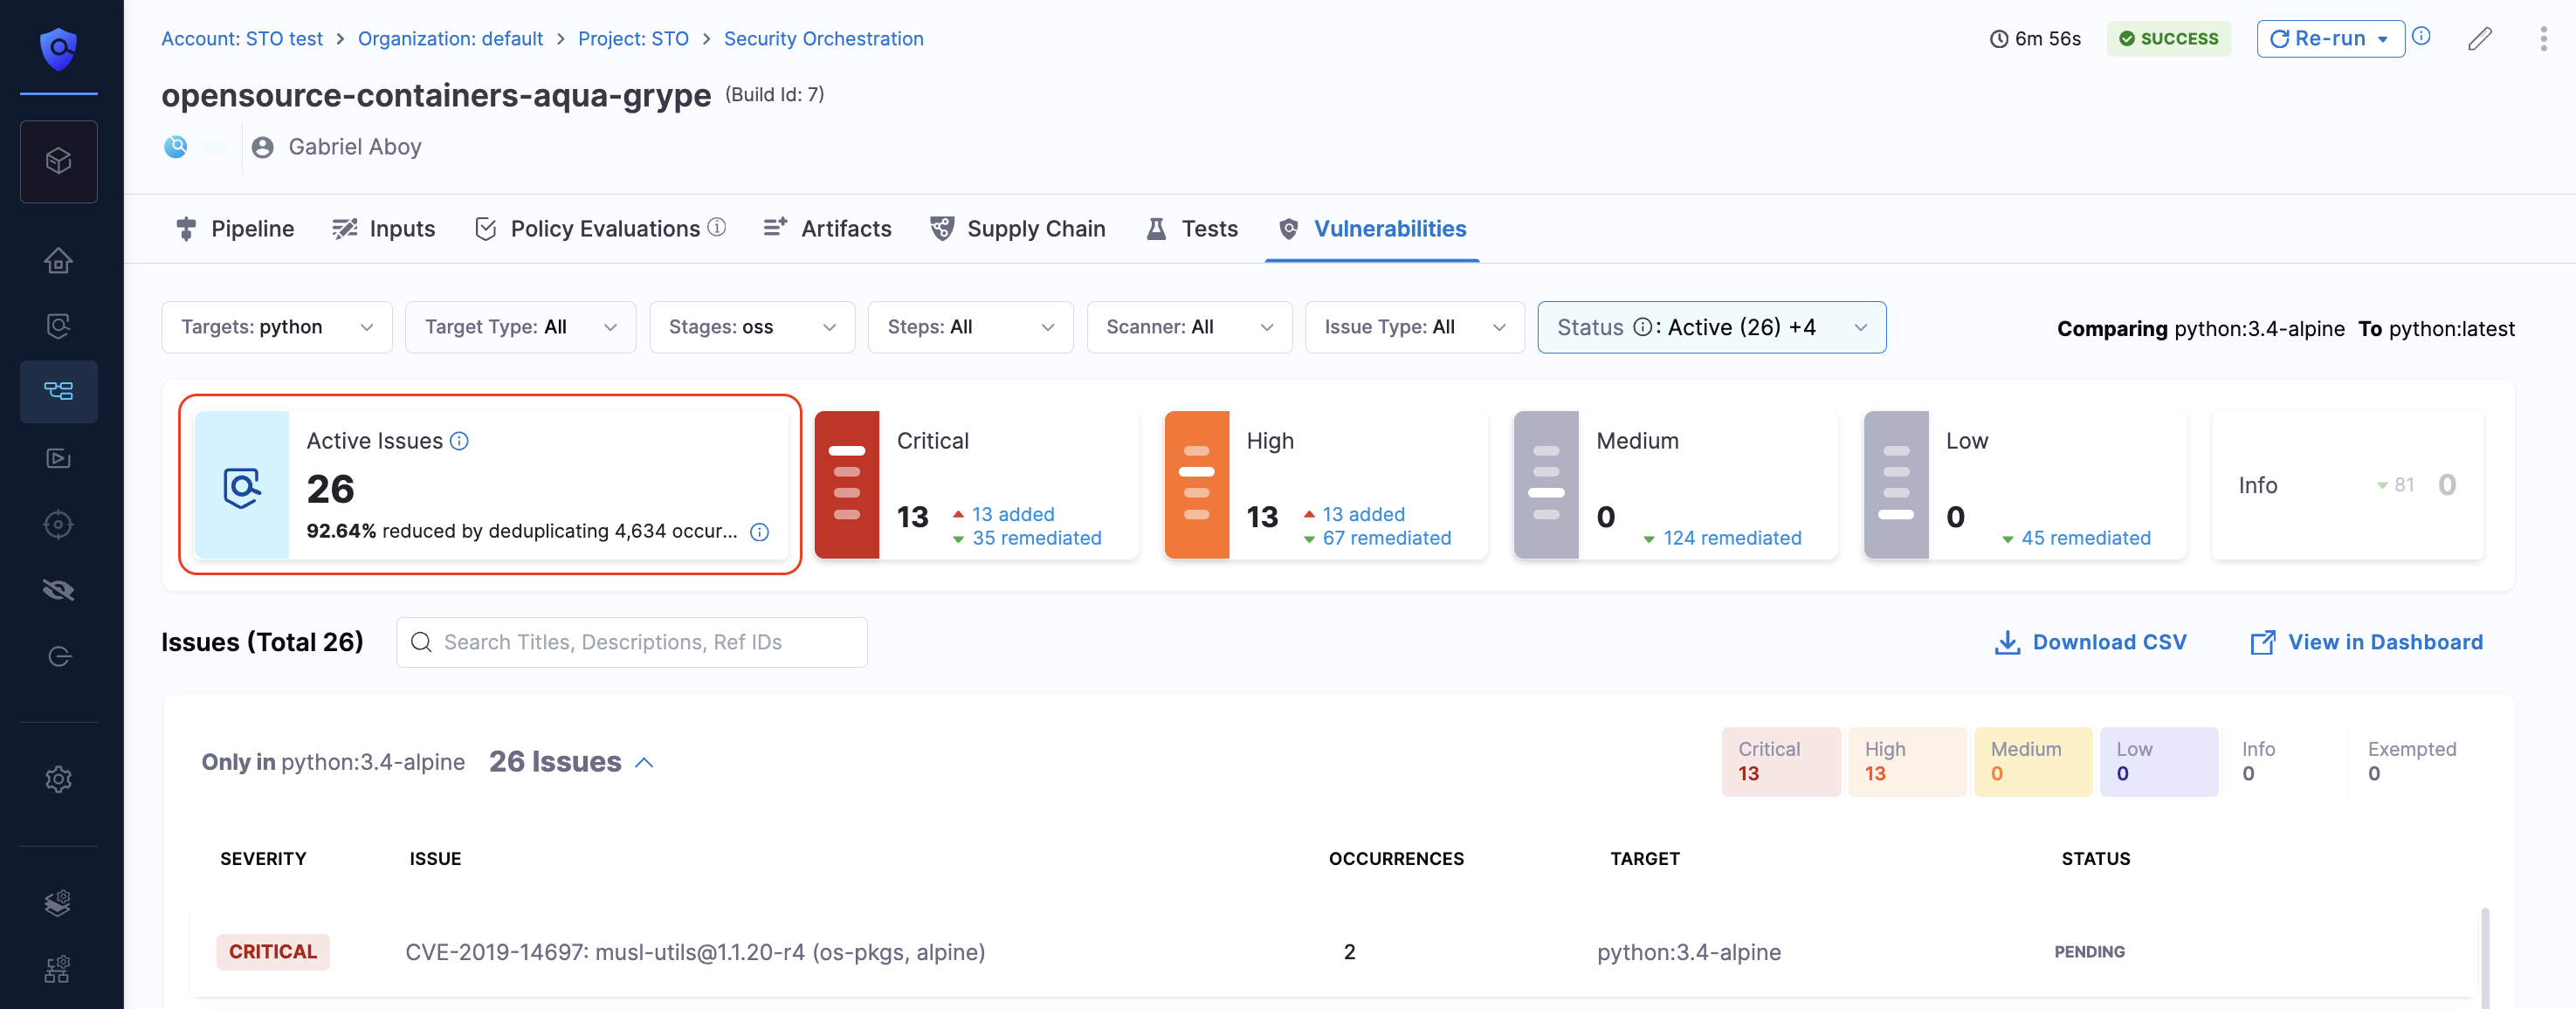Viewport: 2576px width, 1009px height.
Task: Click the info icon beside deduplicating percentage
Action: [x=760, y=532]
